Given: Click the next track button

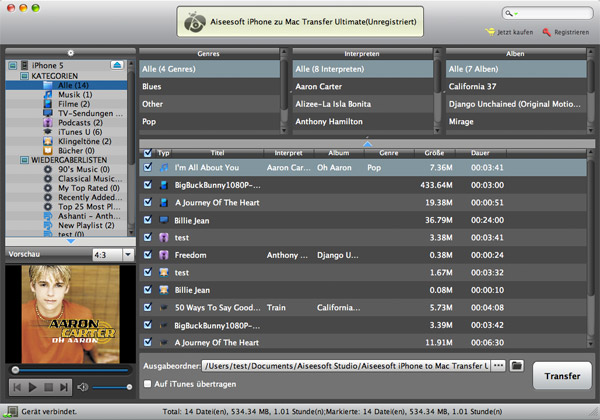Looking at the screenshot, I should coord(64,387).
